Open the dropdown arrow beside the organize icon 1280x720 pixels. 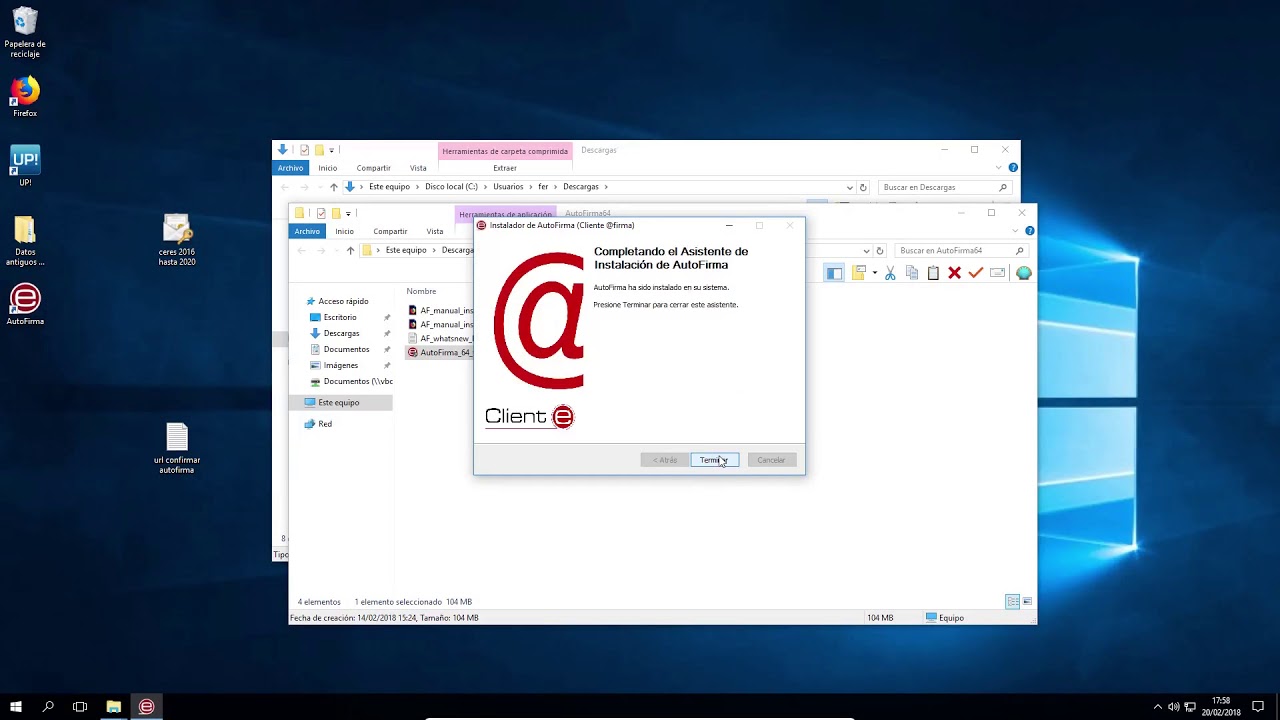(x=875, y=273)
